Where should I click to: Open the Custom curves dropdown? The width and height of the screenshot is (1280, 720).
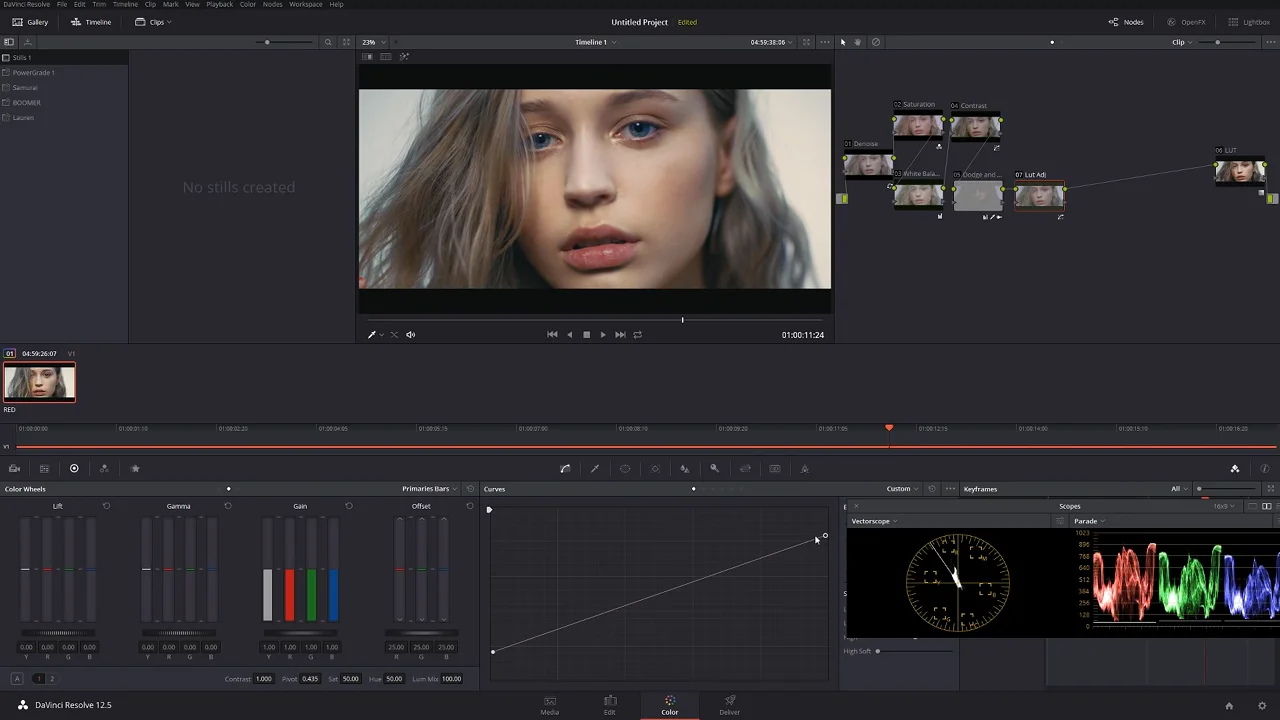tap(902, 489)
